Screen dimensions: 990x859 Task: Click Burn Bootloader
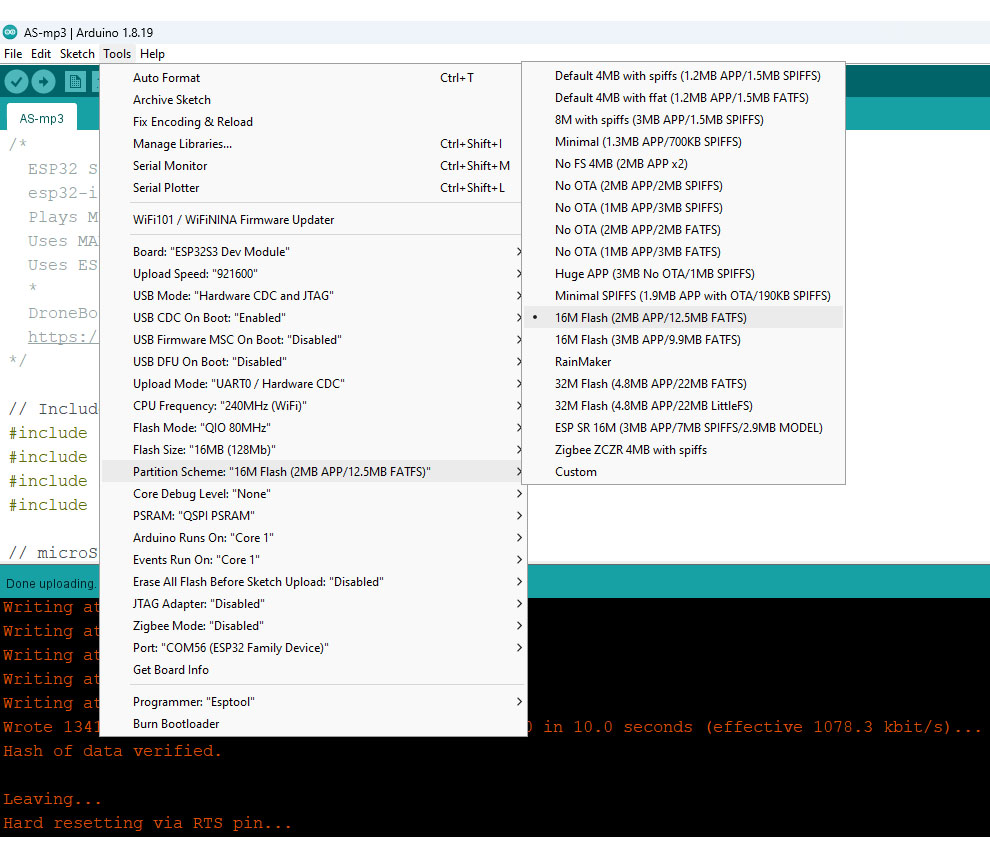176,724
